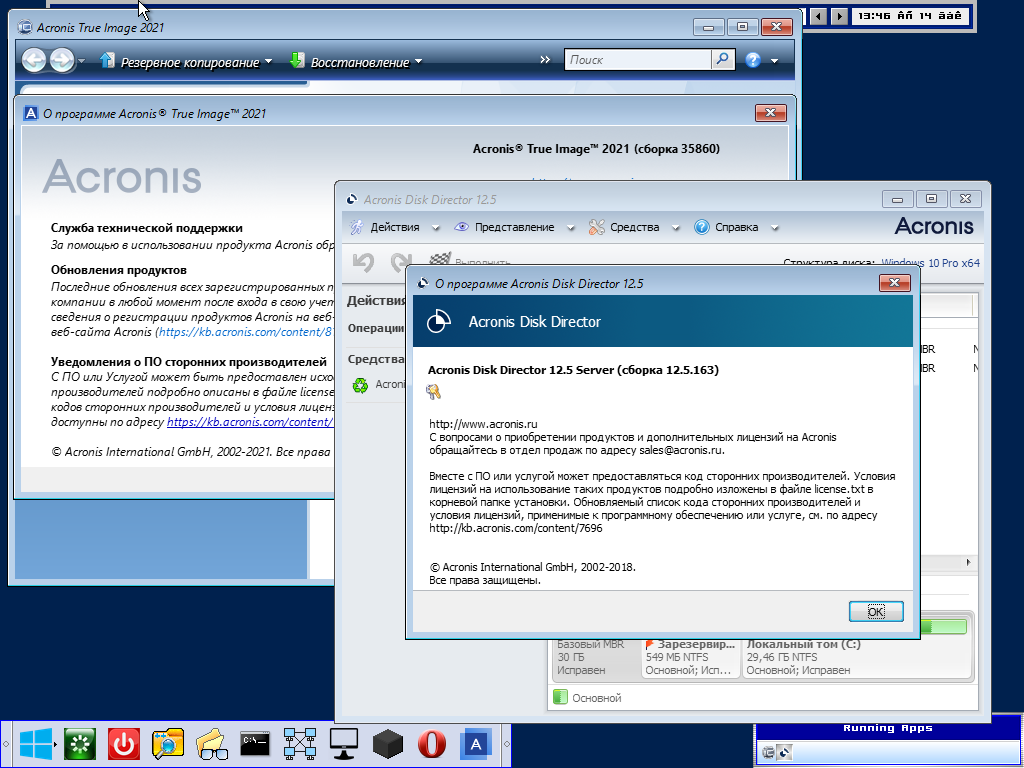Click the back arrow in True Image
1024x768 pixels.
(34, 61)
